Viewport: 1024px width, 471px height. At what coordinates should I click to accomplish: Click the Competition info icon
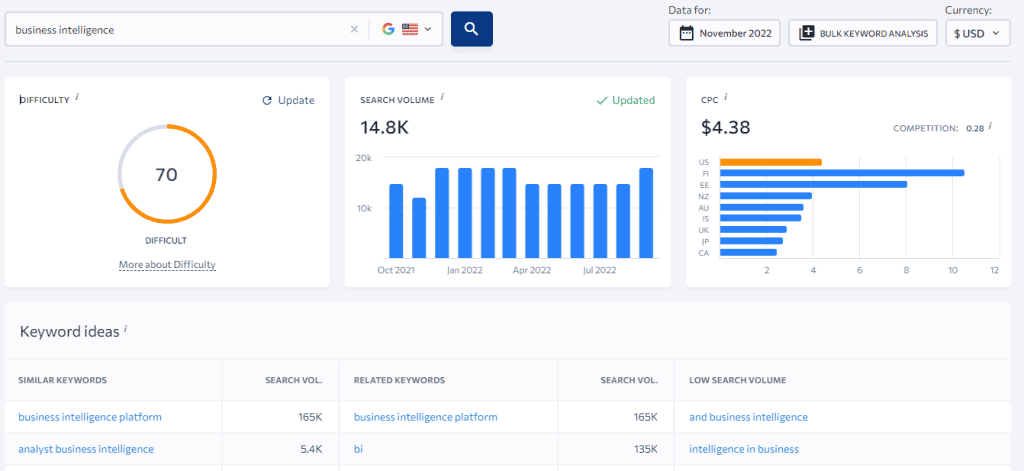990,126
